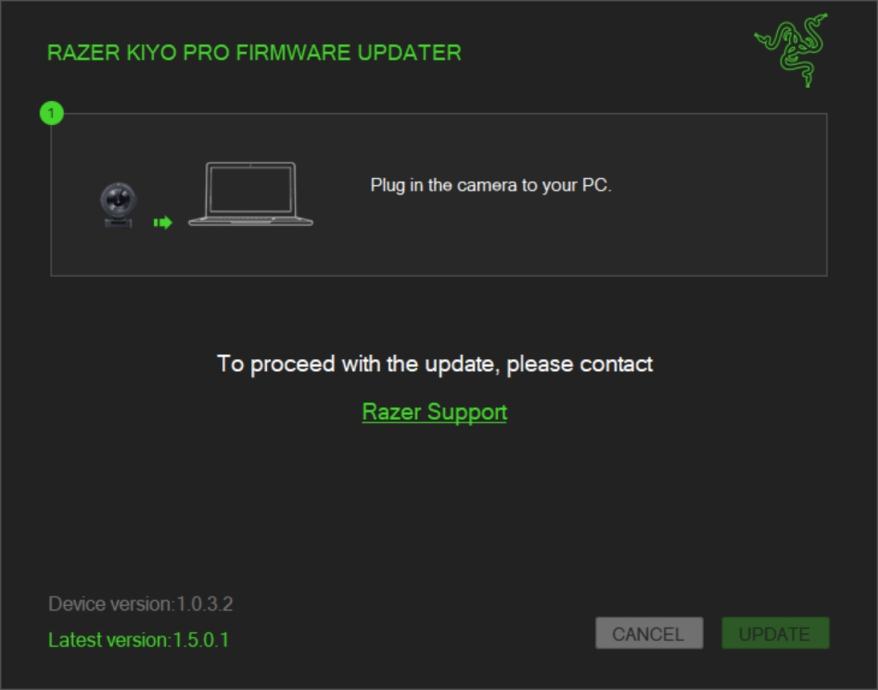The width and height of the screenshot is (878, 690).
Task: Select the 'Plug in the camera' instruction text
Action: (x=491, y=185)
